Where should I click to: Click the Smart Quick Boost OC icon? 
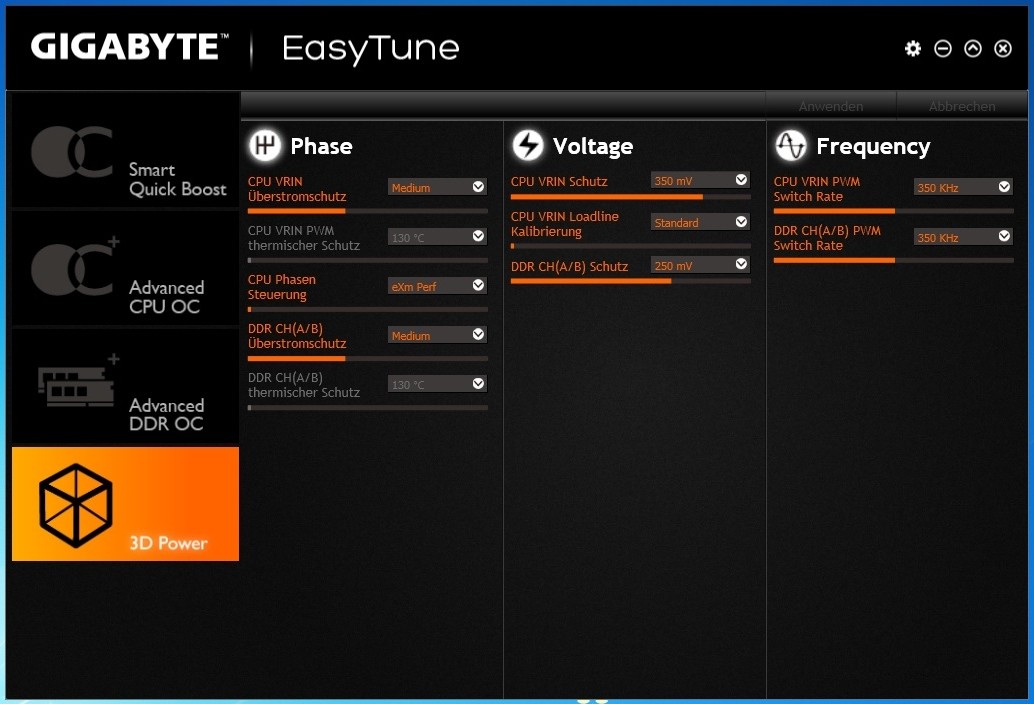pyautogui.click(x=72, y=152)
